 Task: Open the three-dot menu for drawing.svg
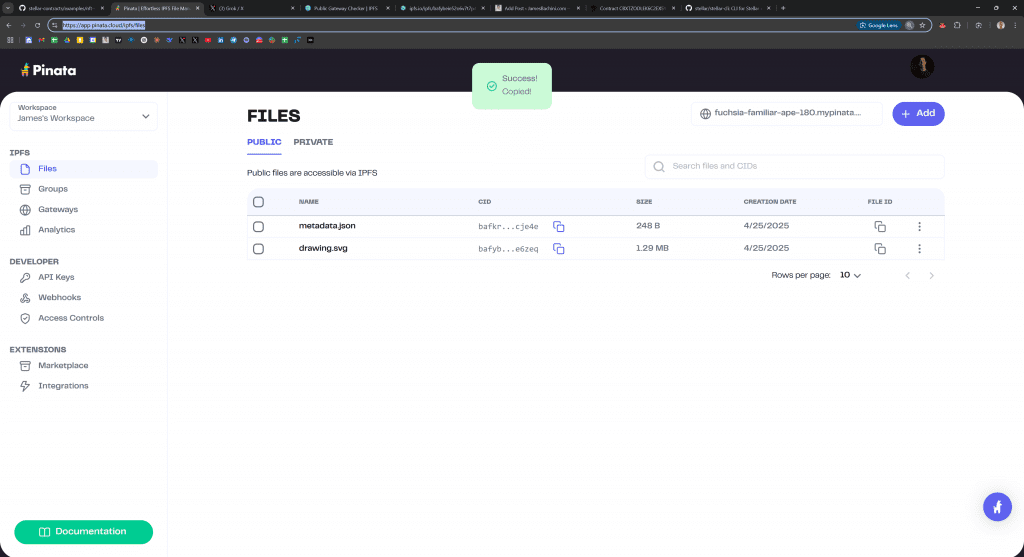click(919, 248)
